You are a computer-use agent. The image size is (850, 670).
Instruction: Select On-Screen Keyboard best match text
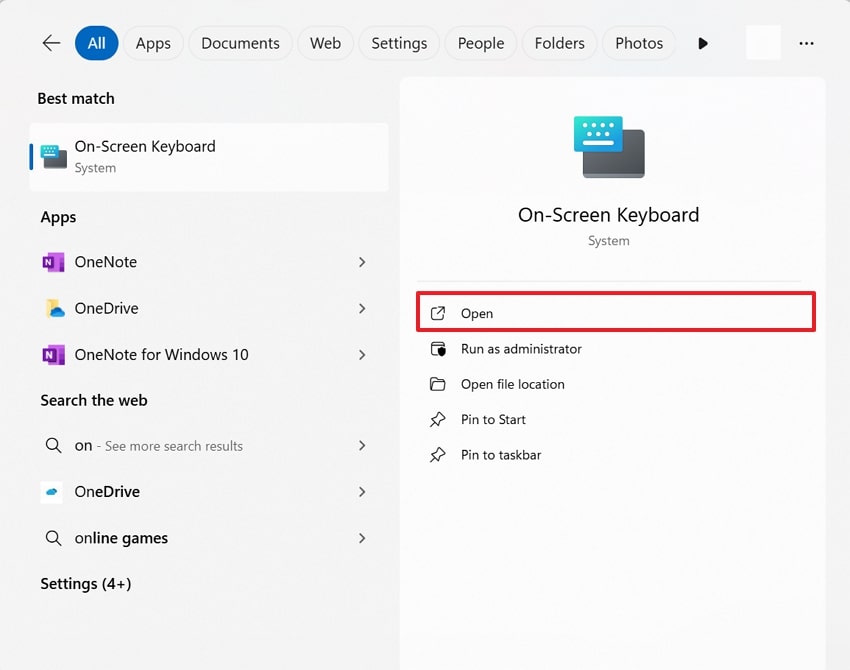[145, 146]
